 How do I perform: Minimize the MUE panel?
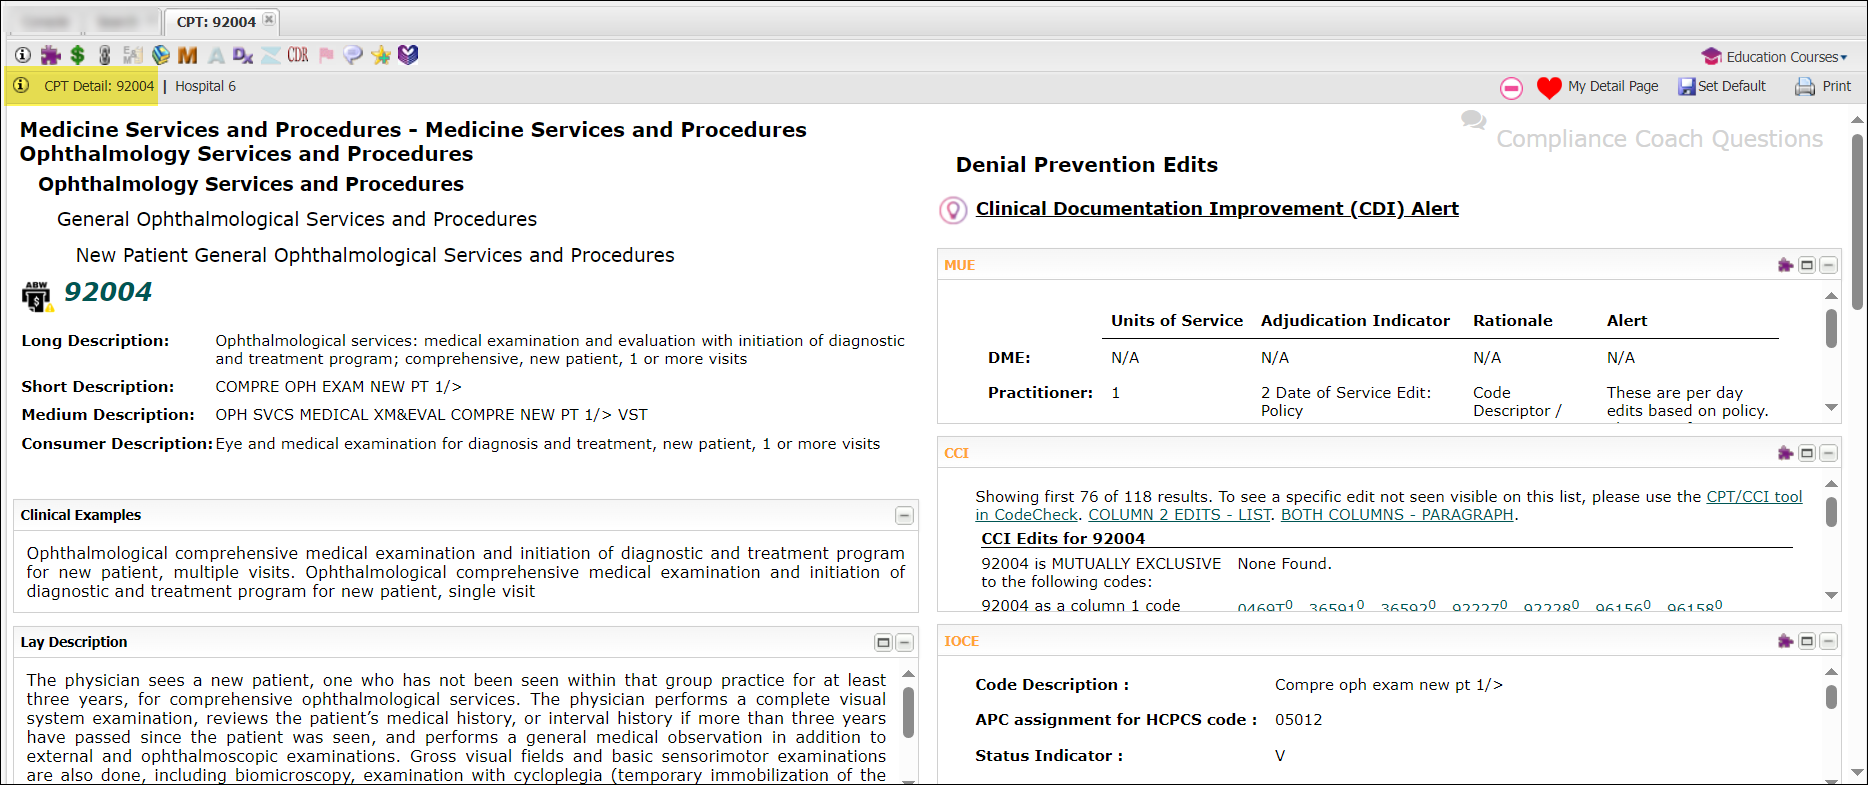click(x=1828, y=265)
